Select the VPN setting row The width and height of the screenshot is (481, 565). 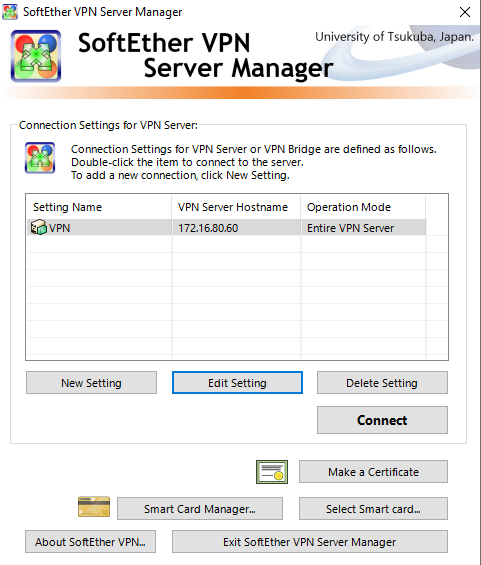coord(227,228)
